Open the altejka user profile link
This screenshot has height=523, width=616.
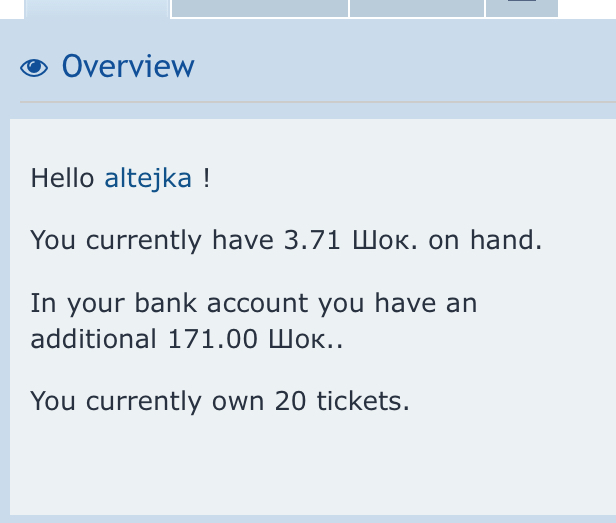tap(148, 179)
